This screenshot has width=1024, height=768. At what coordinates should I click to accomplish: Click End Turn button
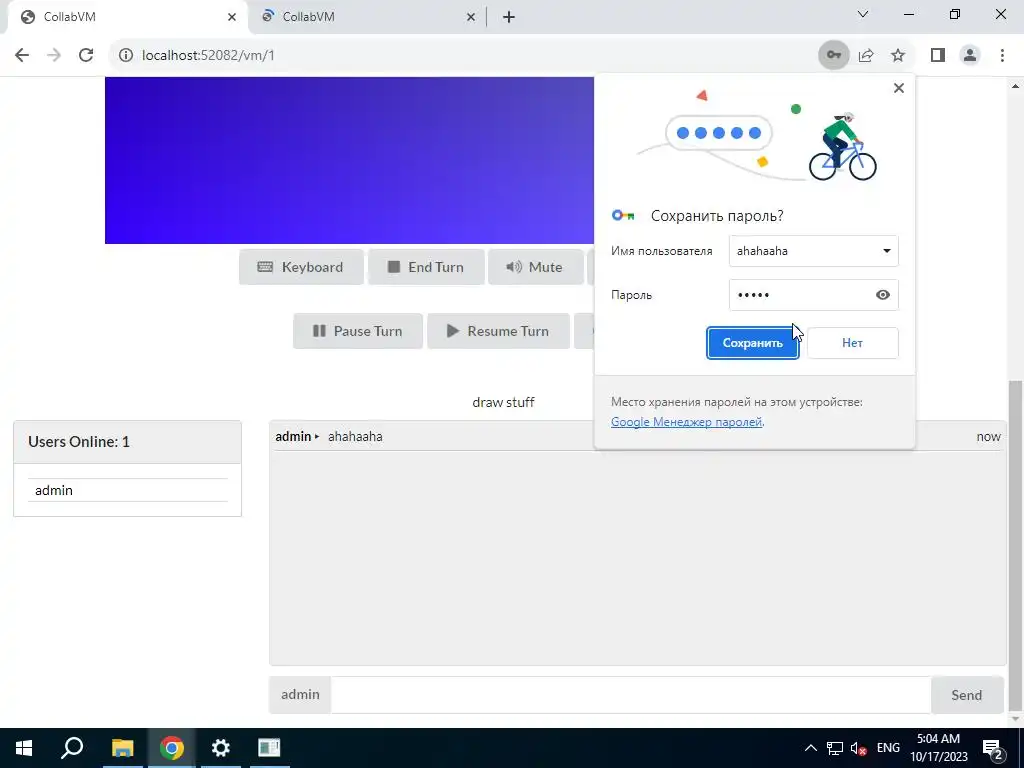coord(426,266)
